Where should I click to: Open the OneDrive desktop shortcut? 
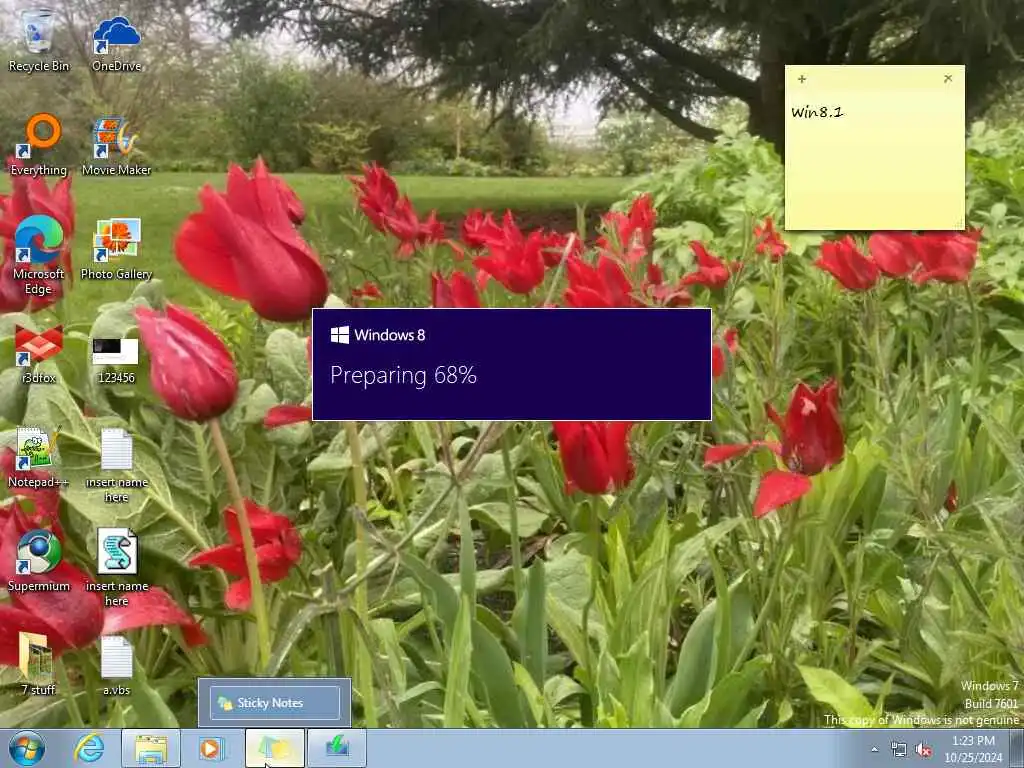click(x=116, y=43)
